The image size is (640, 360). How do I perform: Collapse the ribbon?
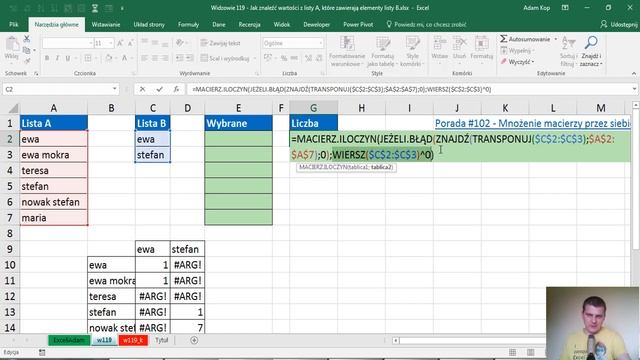[633, 73]
